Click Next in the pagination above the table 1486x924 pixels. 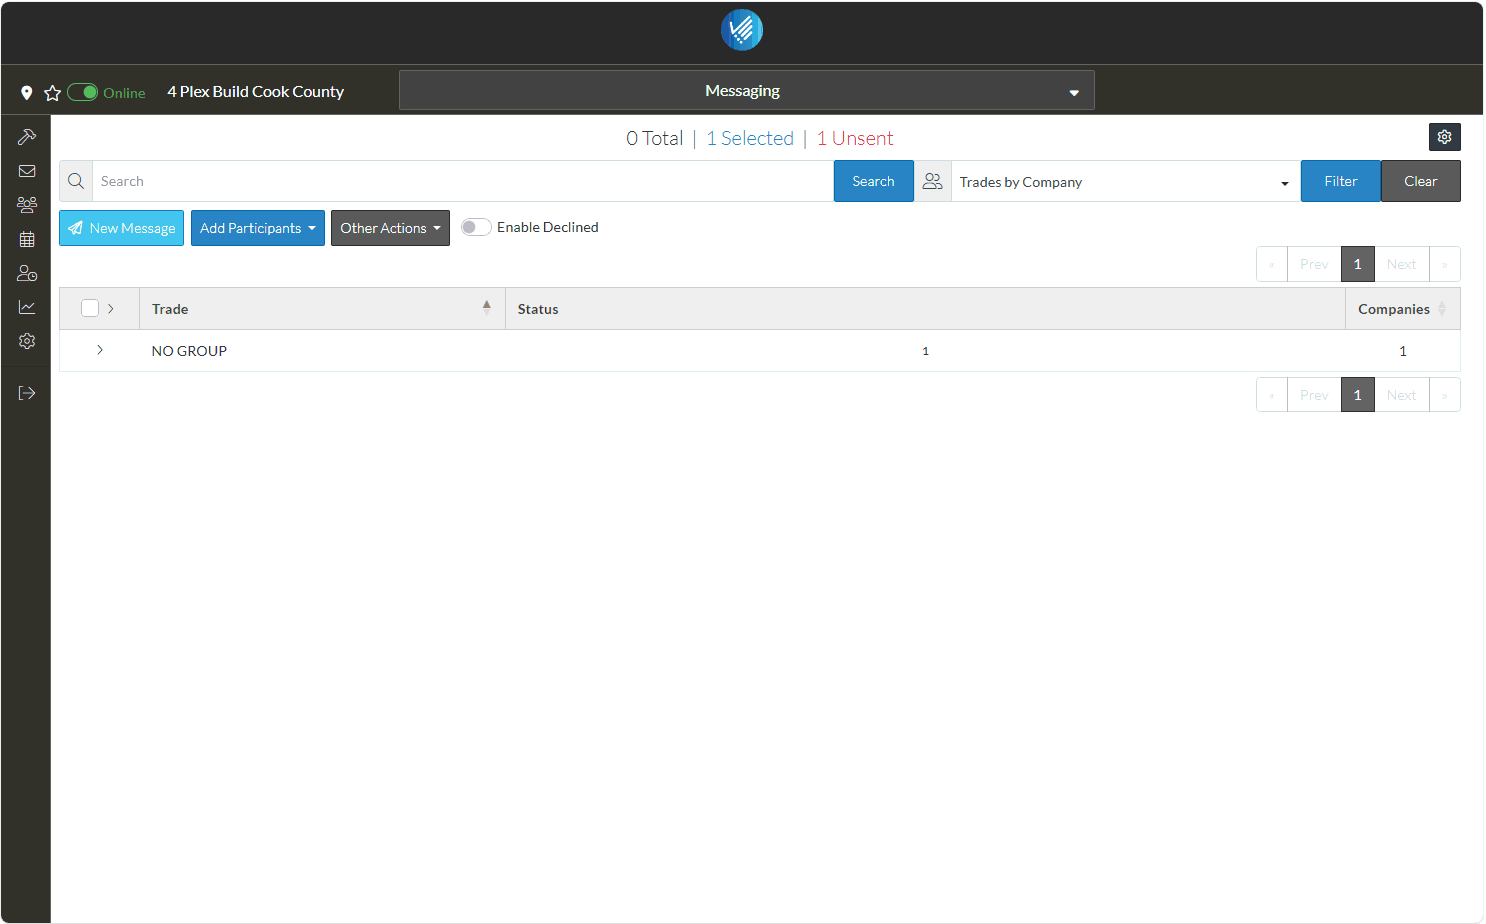pyautogui.click(x=1402, y=264)
